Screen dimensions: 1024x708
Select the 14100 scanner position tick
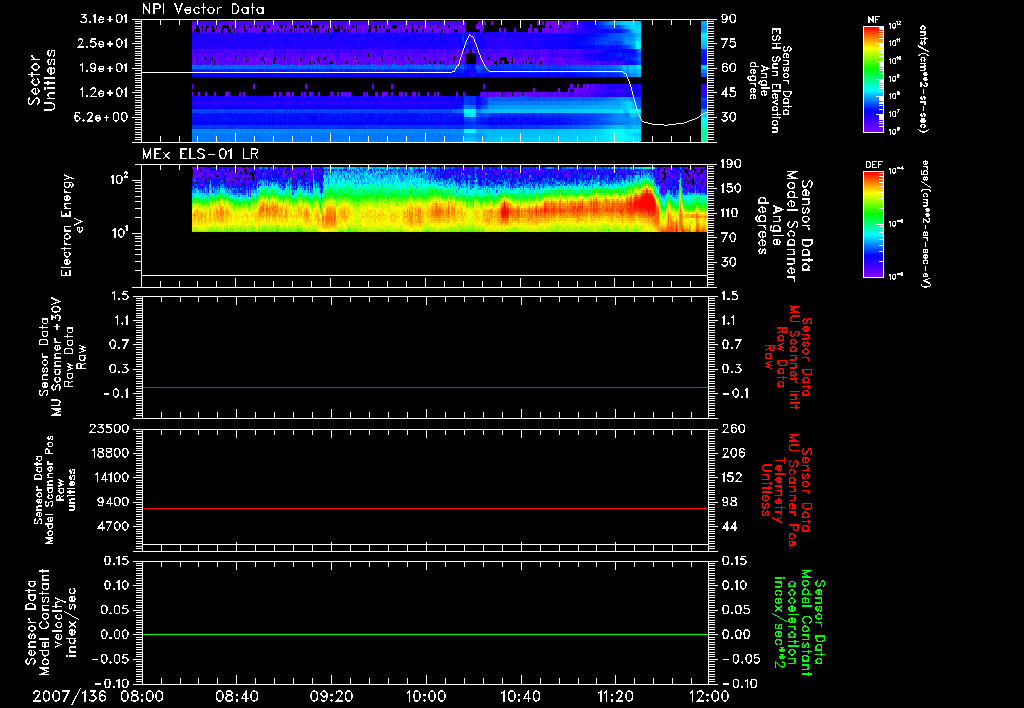109,477
